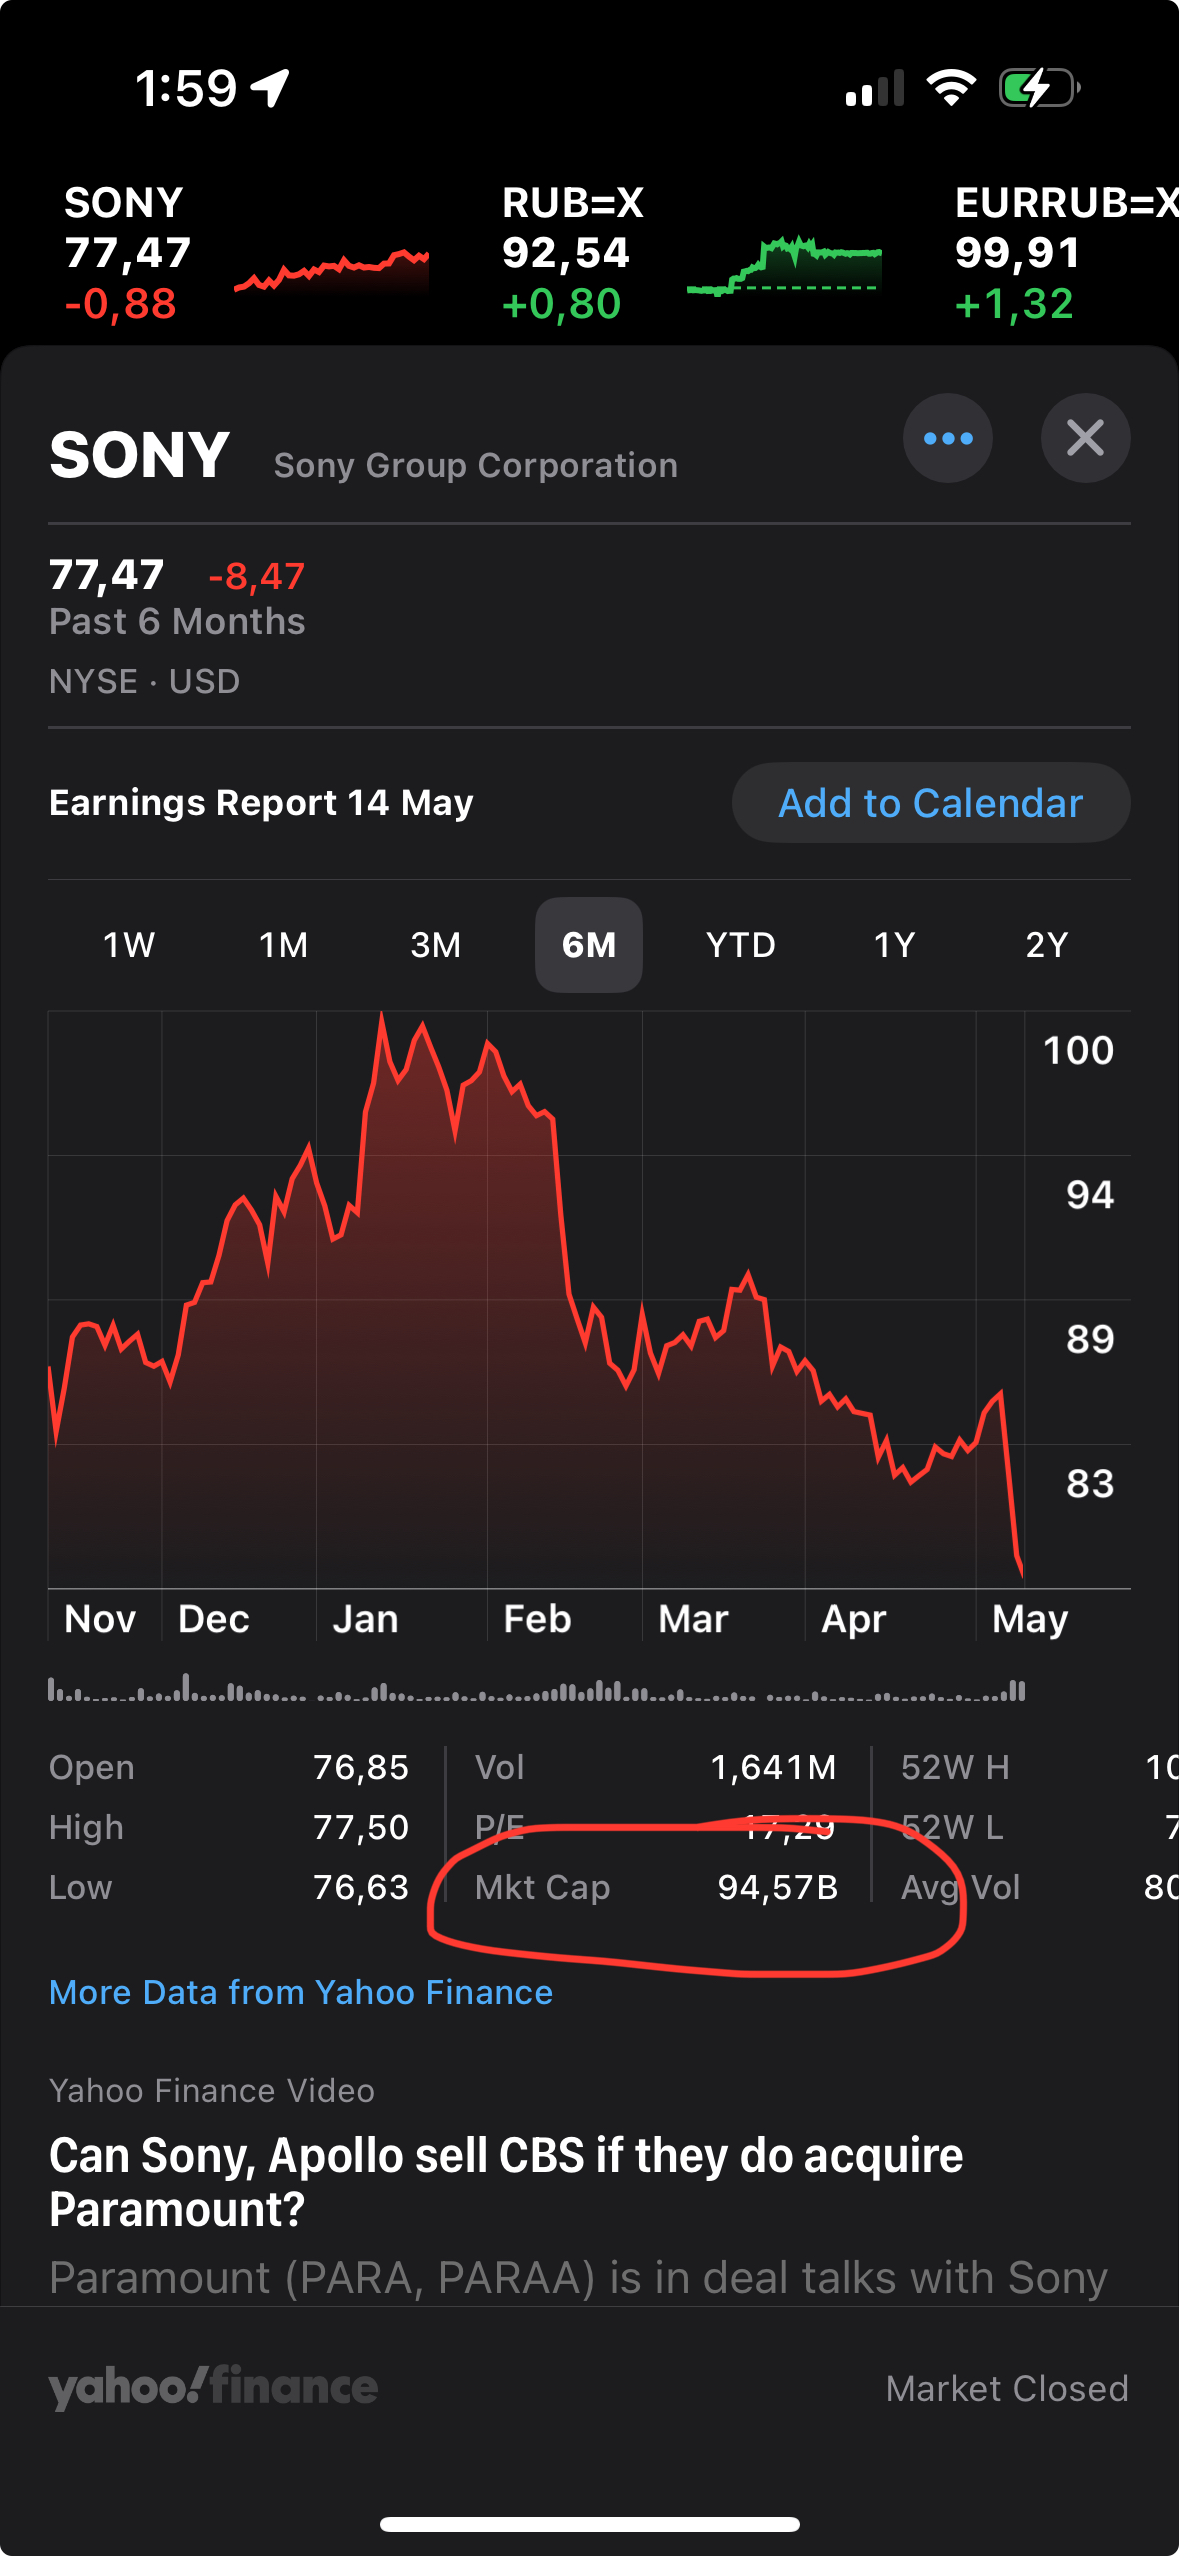Viewport: 1179px width, 2556px height.
Task: Tap the Earnings Report 14 May text
Action: click(261, 803)
